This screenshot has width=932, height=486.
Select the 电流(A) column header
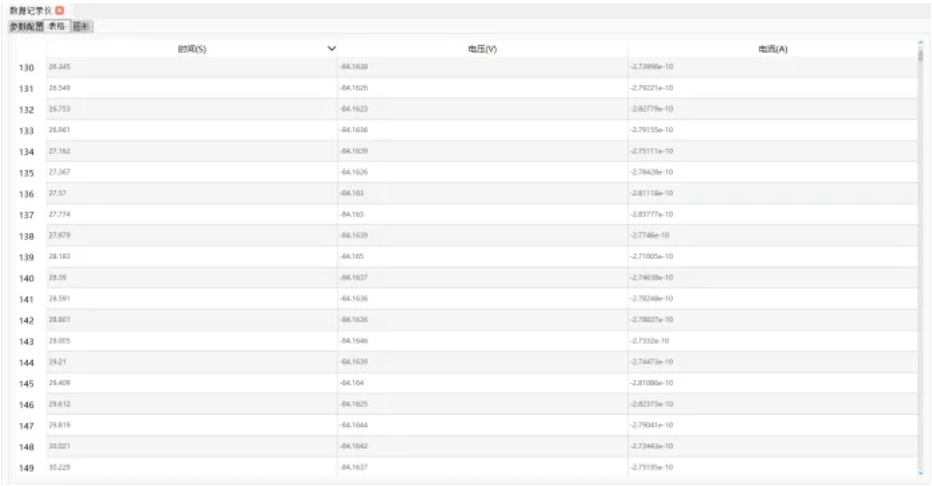click(x=773, y=48)
